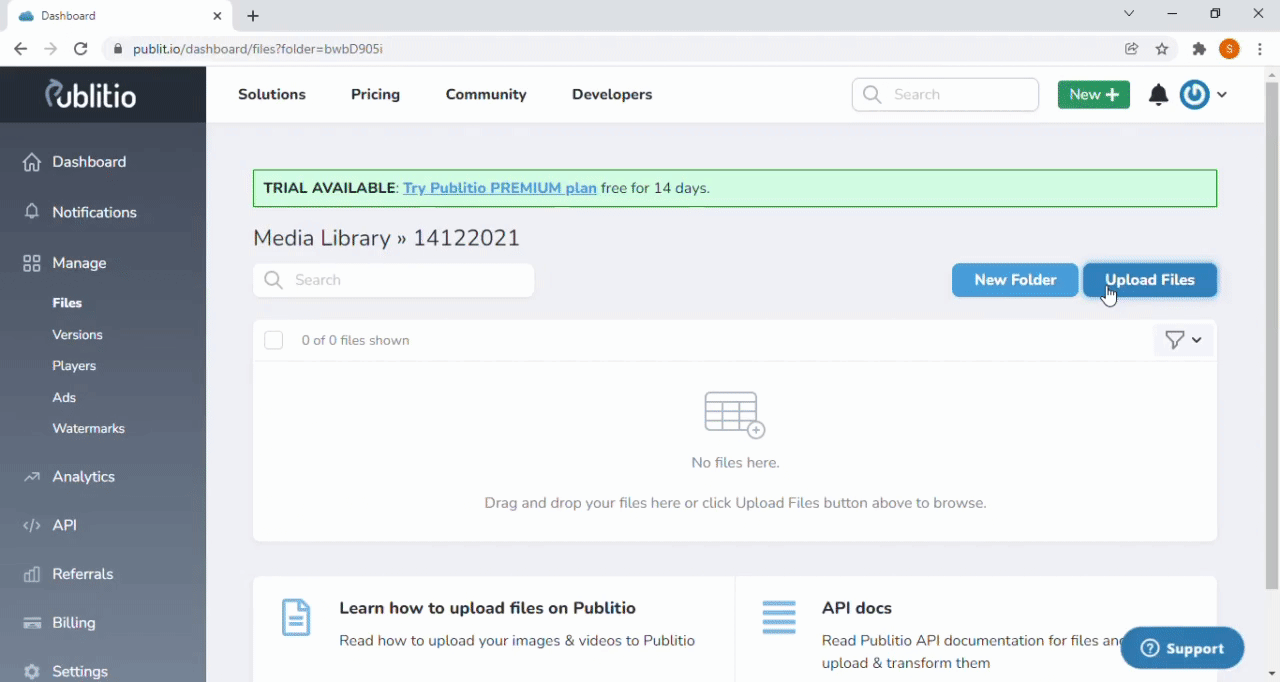Open Analytics from the sidebar

[x=83, y=477]
